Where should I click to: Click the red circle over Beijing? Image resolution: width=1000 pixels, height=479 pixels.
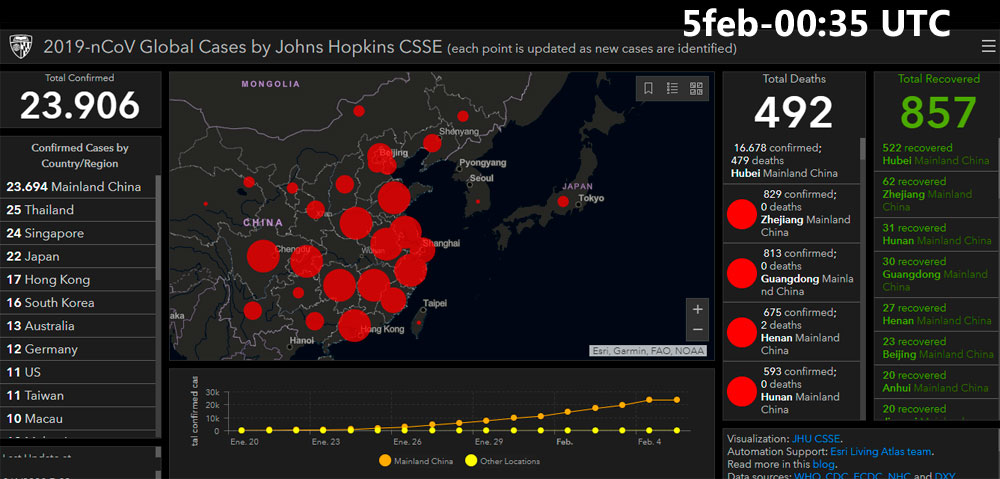pyautogui.click(x=382, y=158)
